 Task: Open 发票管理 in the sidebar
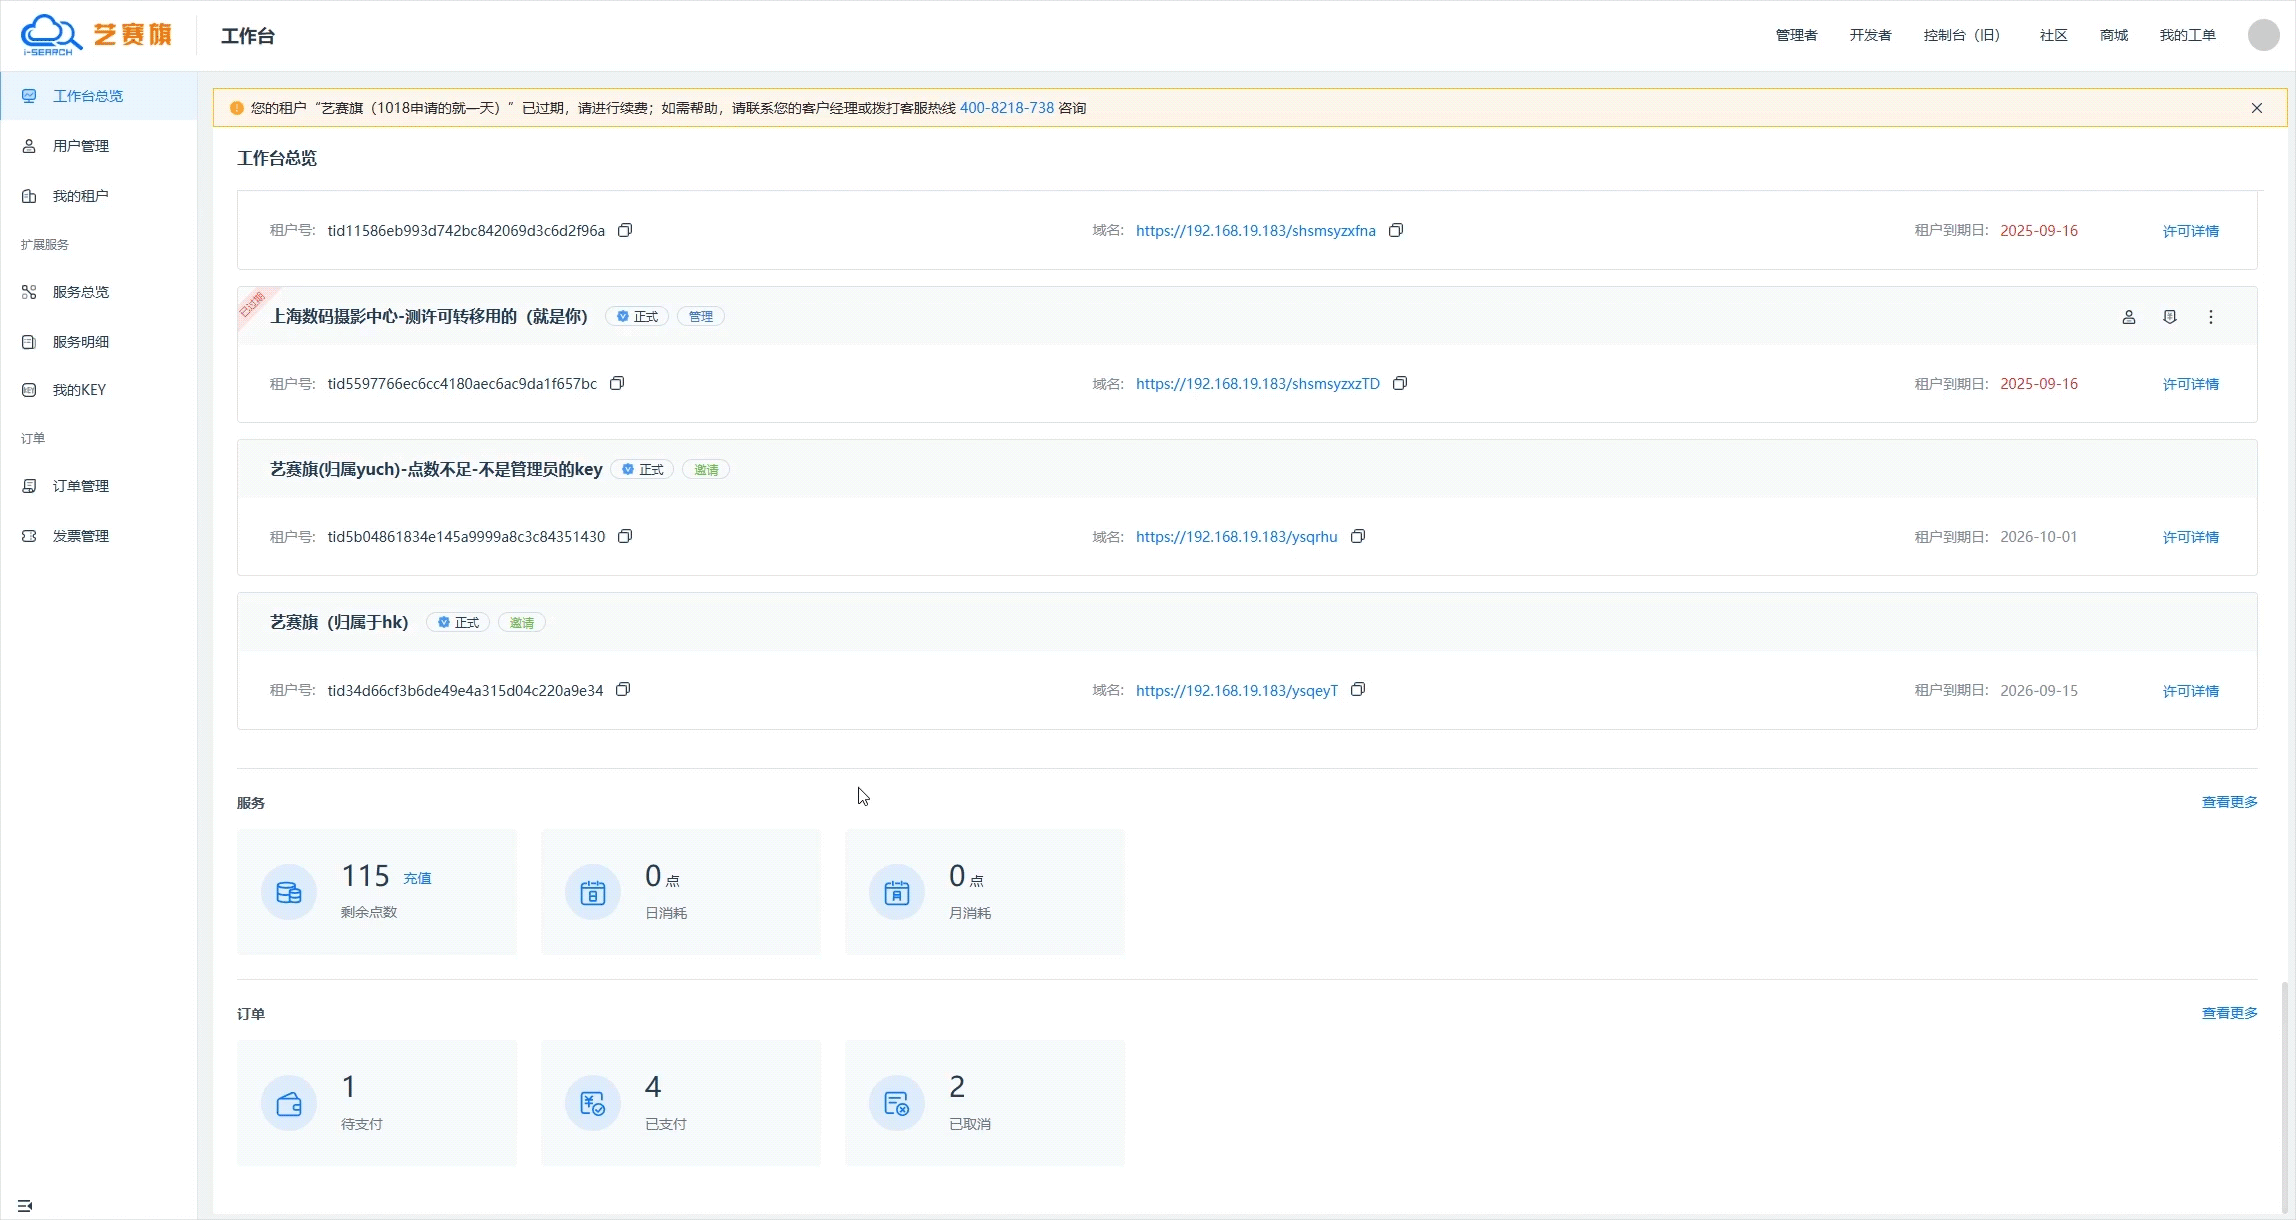point(80,536)
